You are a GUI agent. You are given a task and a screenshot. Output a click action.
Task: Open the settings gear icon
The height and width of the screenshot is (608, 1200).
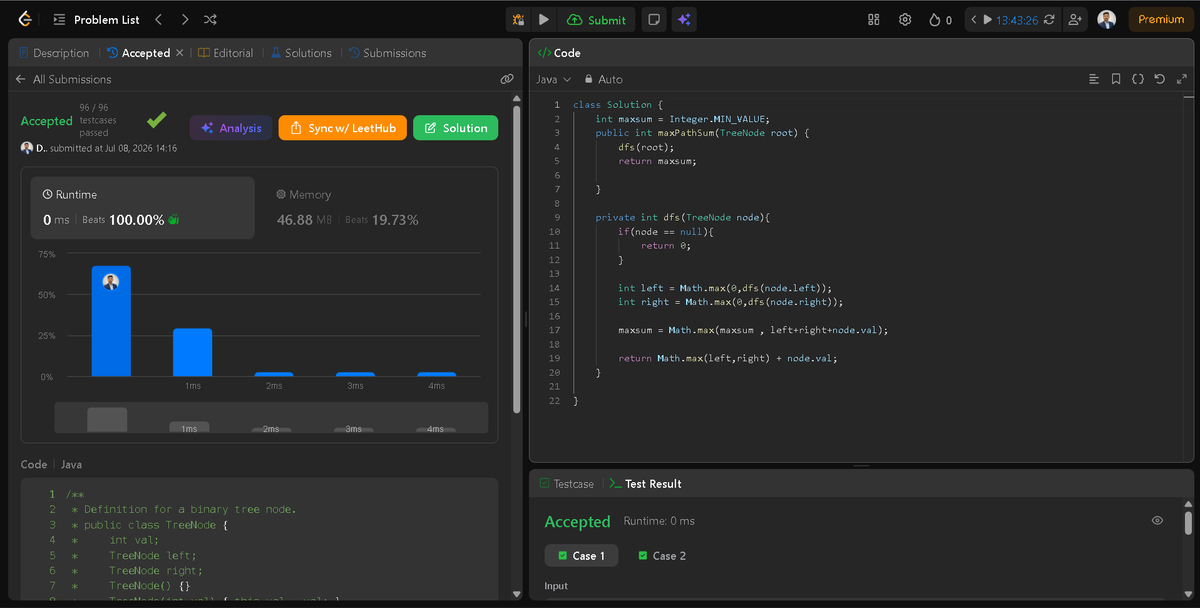pos(905,19)
